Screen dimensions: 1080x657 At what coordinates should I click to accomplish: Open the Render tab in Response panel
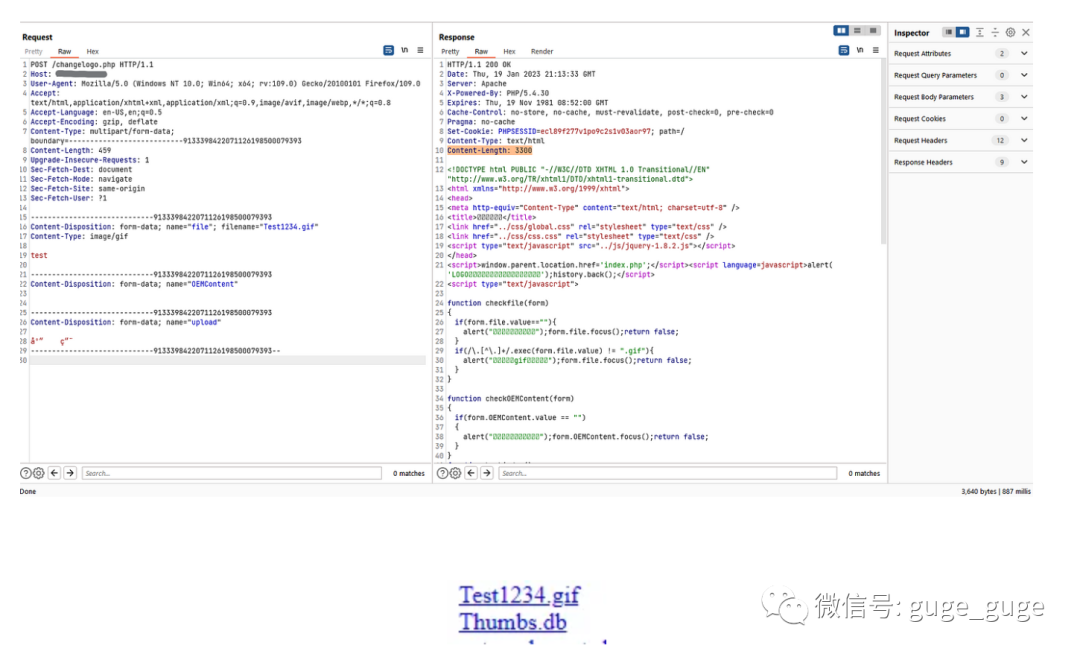(541, 52)
